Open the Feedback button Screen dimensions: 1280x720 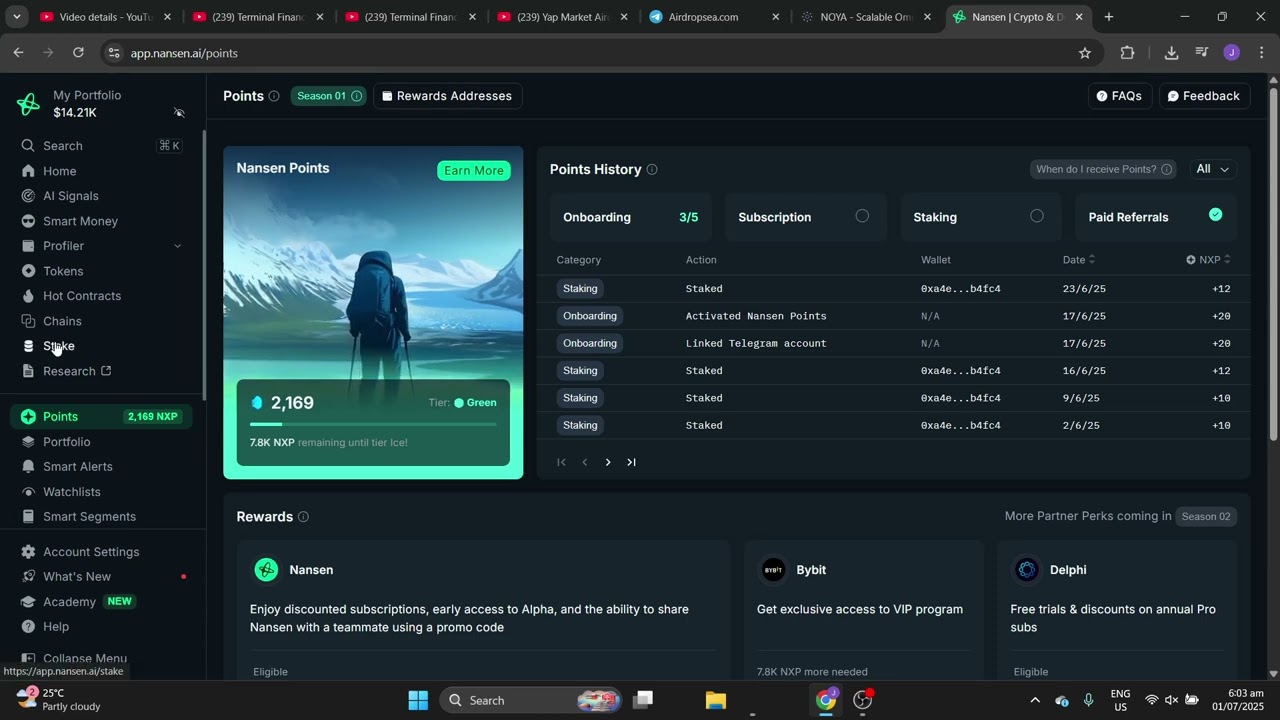1204,96
